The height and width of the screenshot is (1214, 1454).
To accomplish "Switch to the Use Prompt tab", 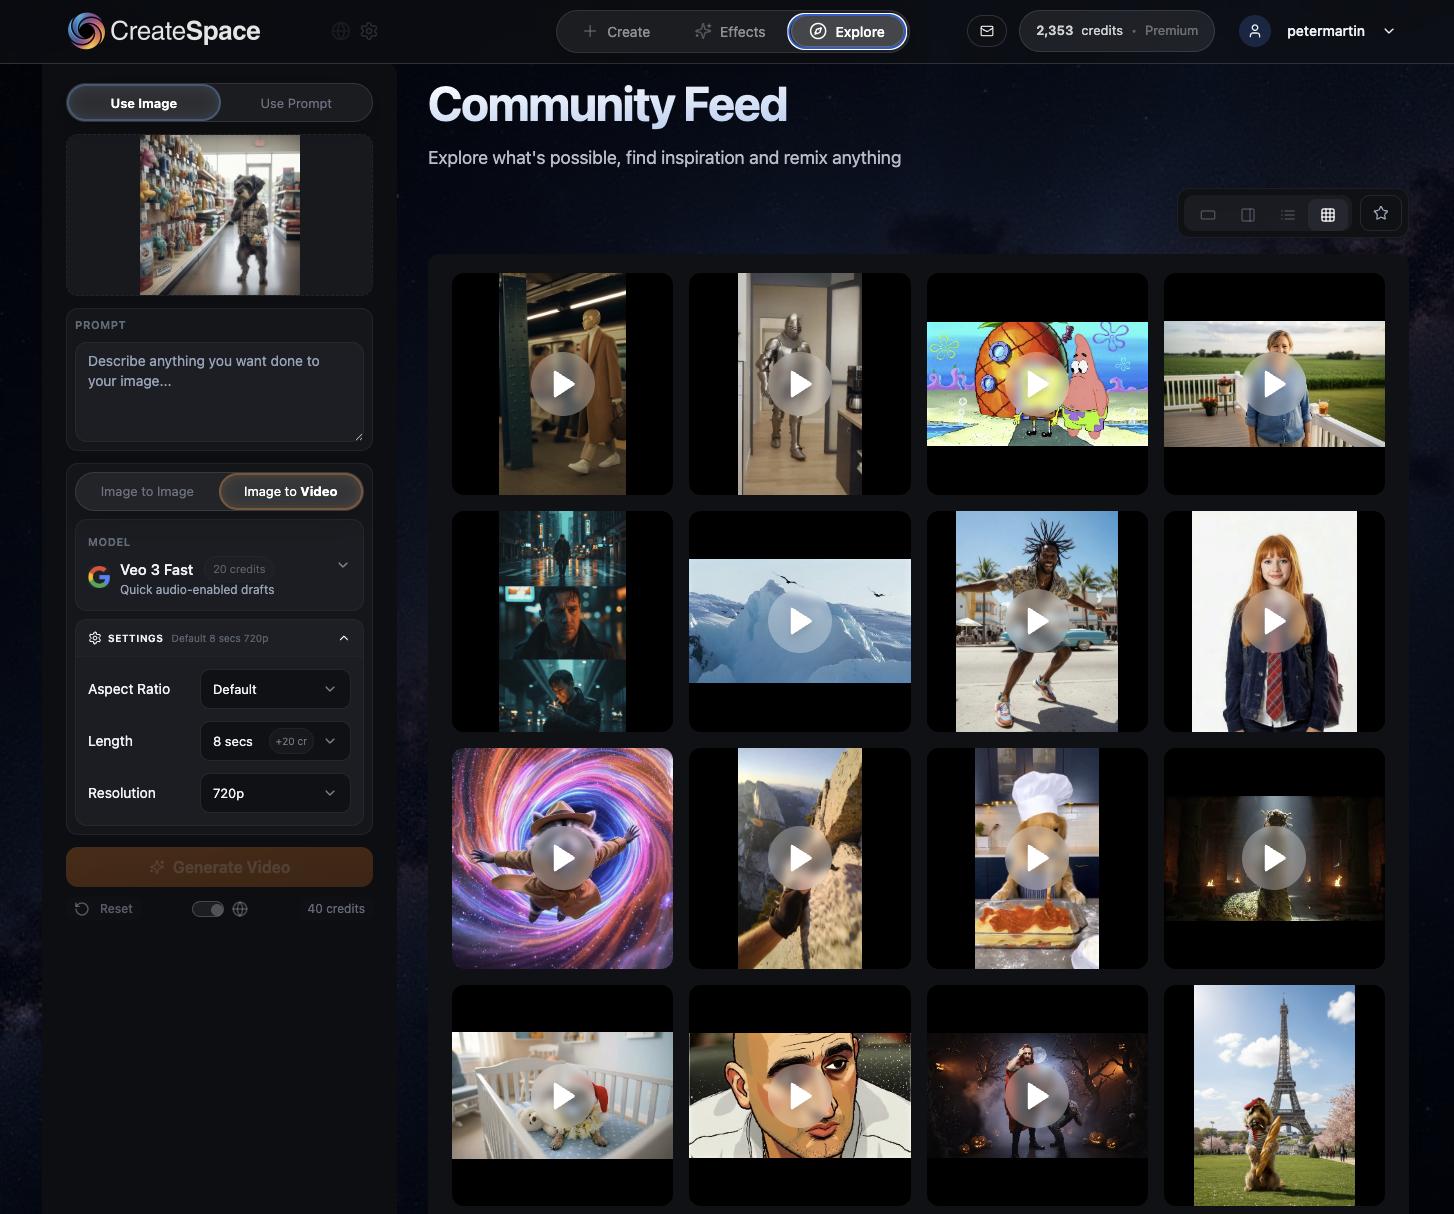I will pos(296,103).
